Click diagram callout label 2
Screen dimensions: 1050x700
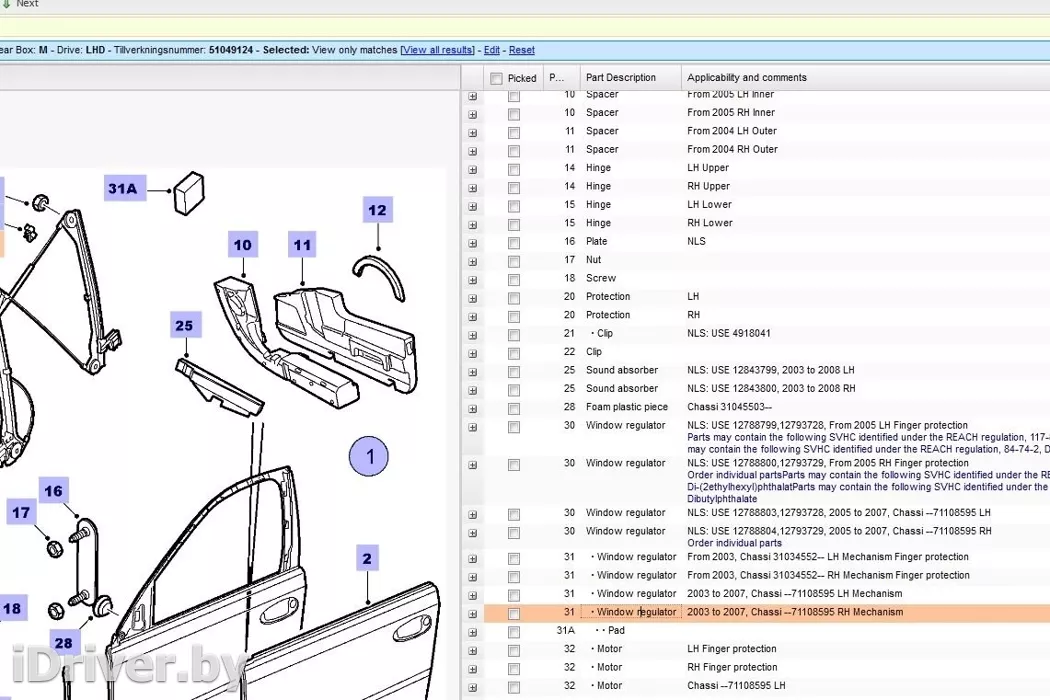[x=367, y=558]
